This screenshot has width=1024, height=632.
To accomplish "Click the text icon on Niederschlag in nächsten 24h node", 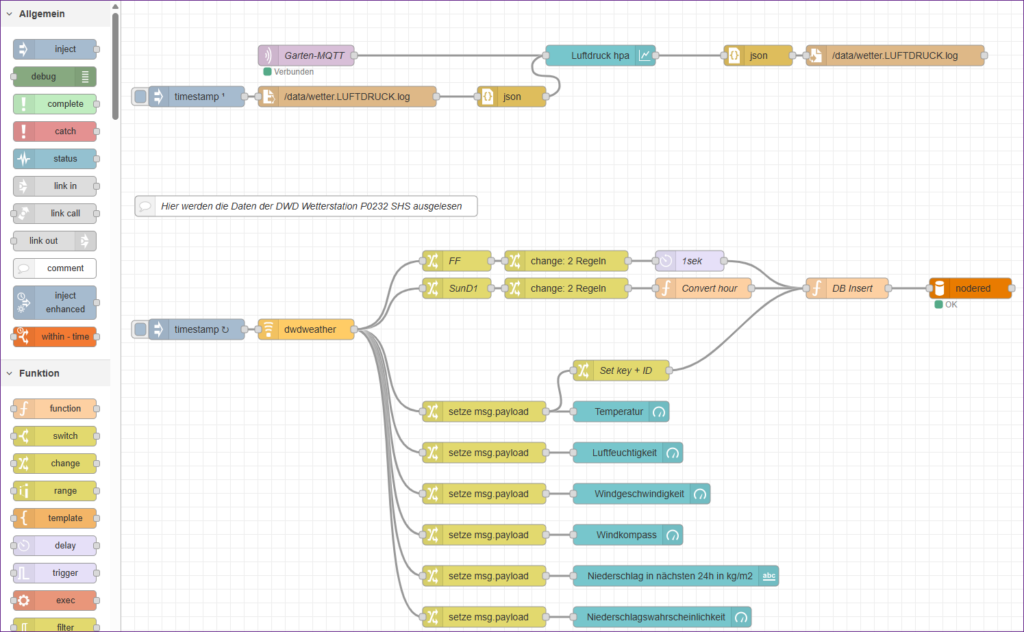I will pyautogui.click(x=768, y=576).
